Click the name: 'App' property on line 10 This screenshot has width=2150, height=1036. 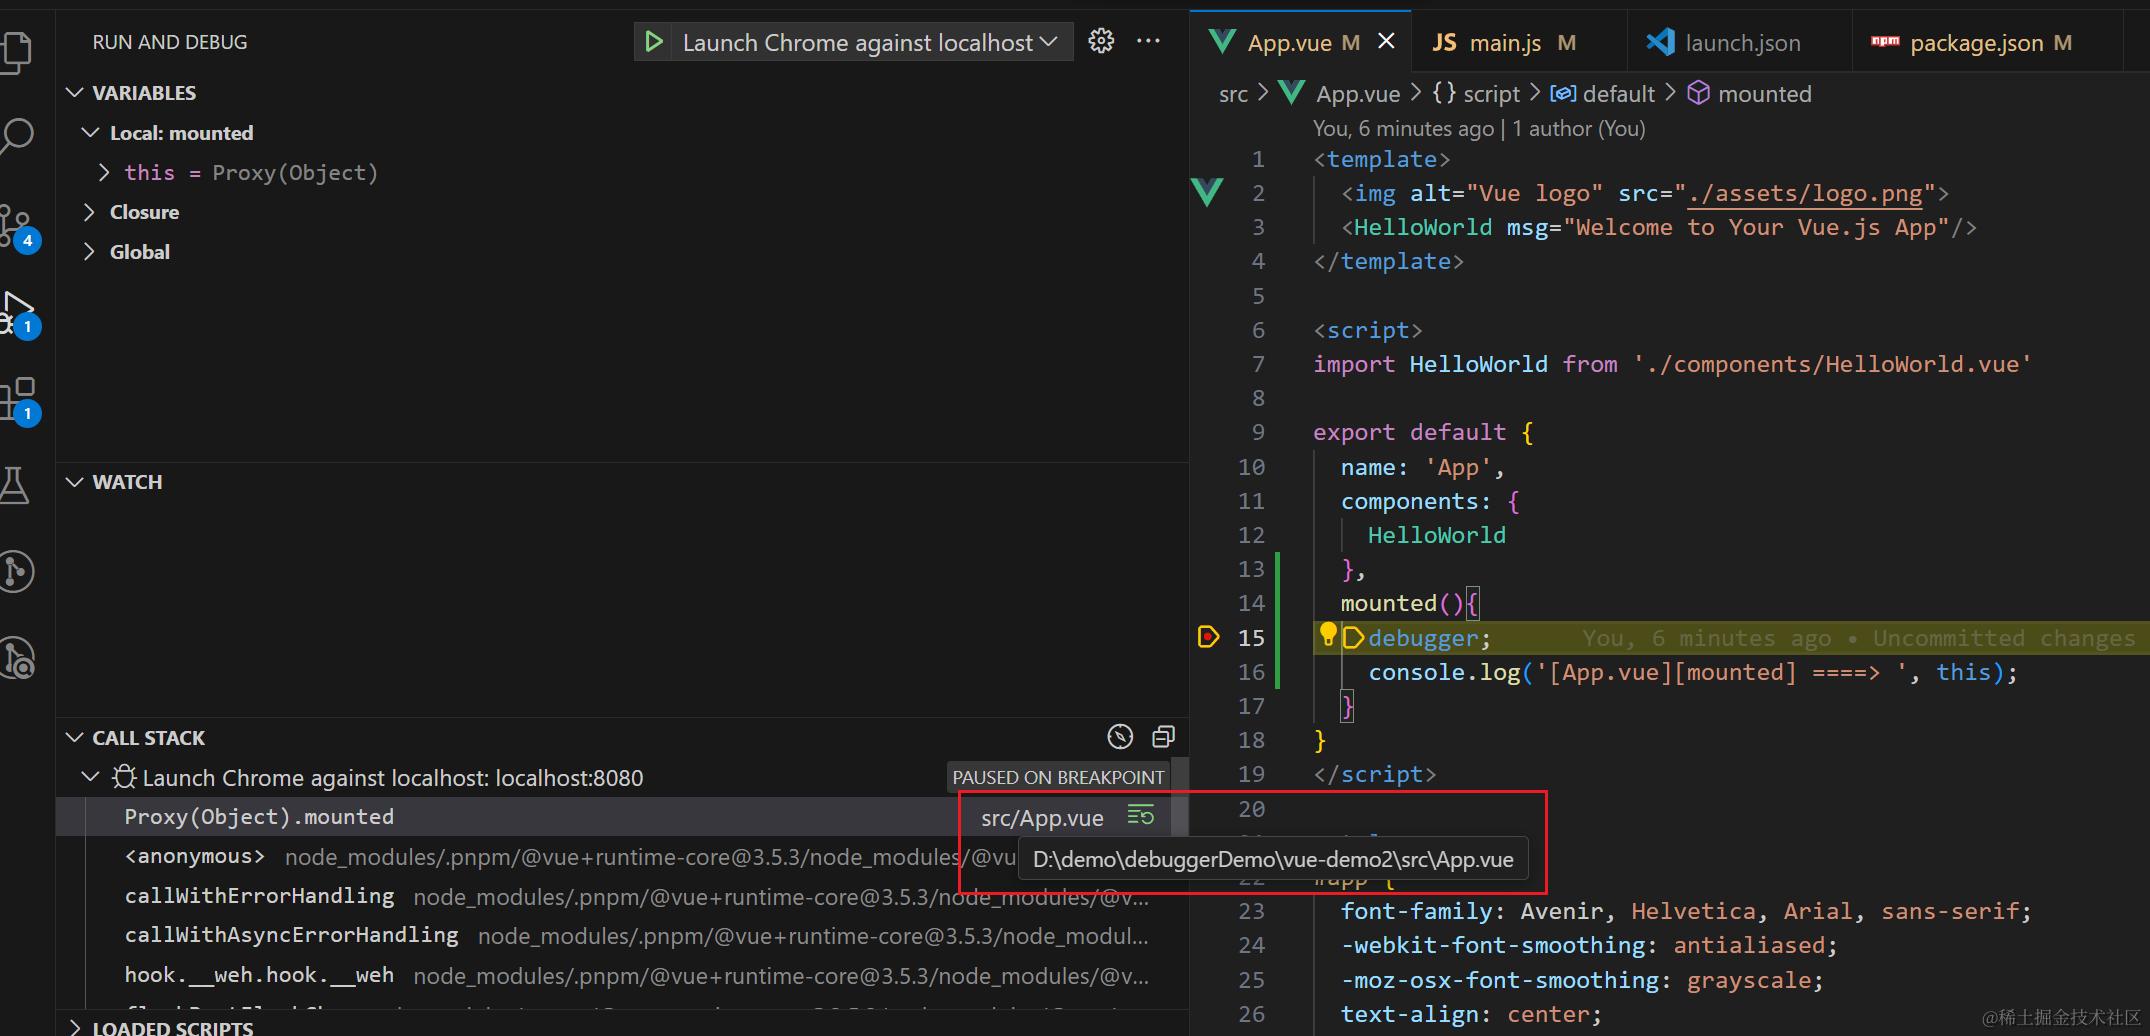(1422, 467)
